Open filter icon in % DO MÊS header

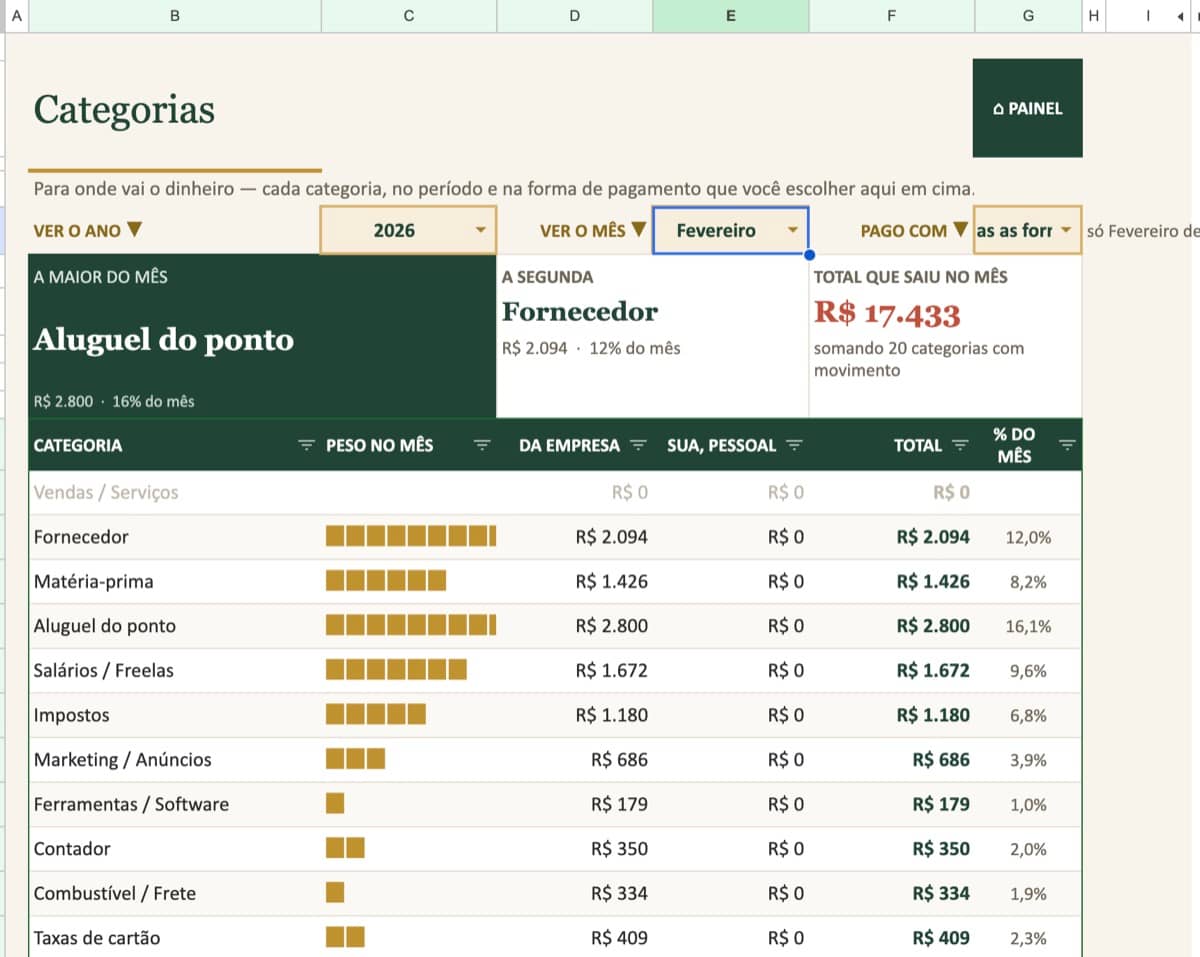(1067, 445)
